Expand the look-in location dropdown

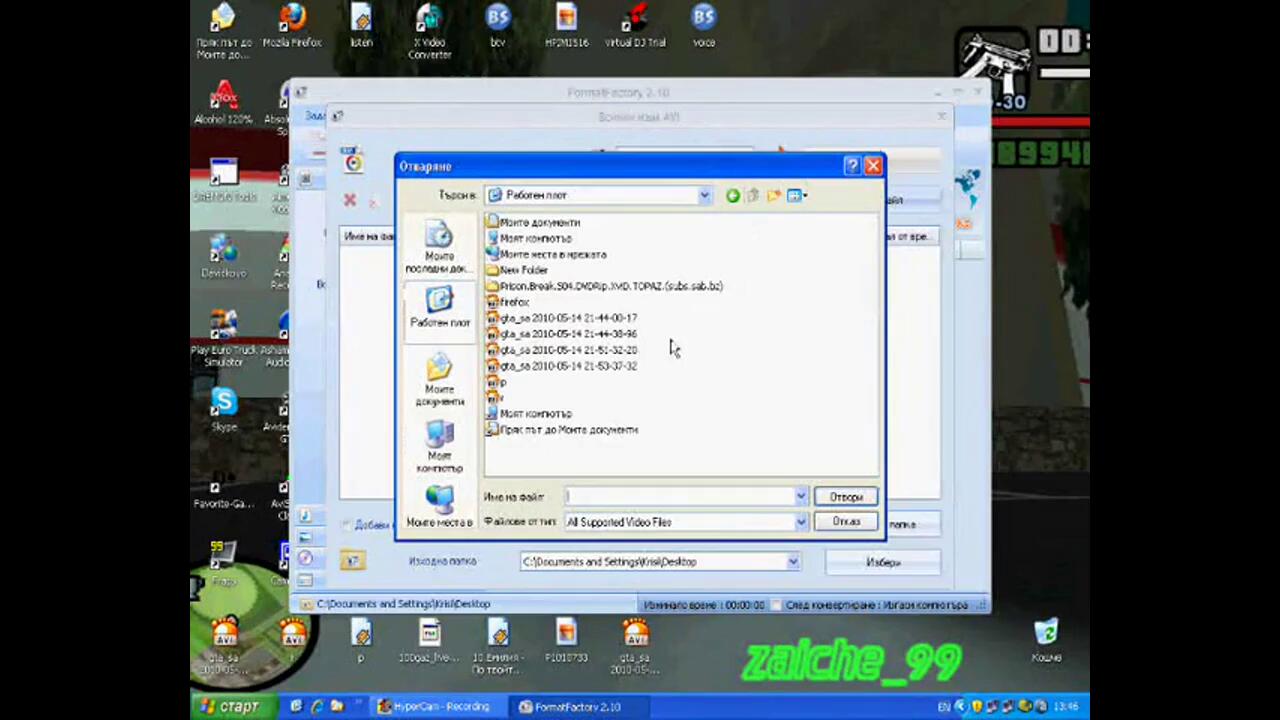[705, 196]
